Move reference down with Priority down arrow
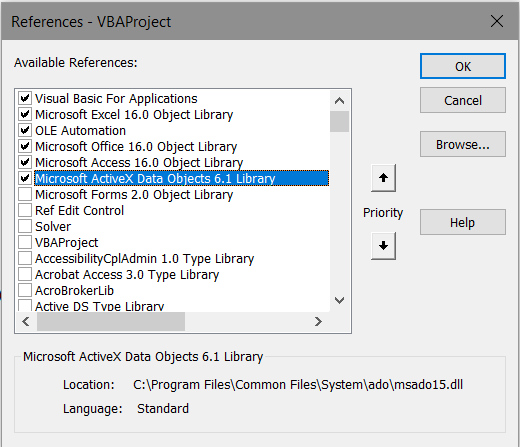 click(383, 246)
